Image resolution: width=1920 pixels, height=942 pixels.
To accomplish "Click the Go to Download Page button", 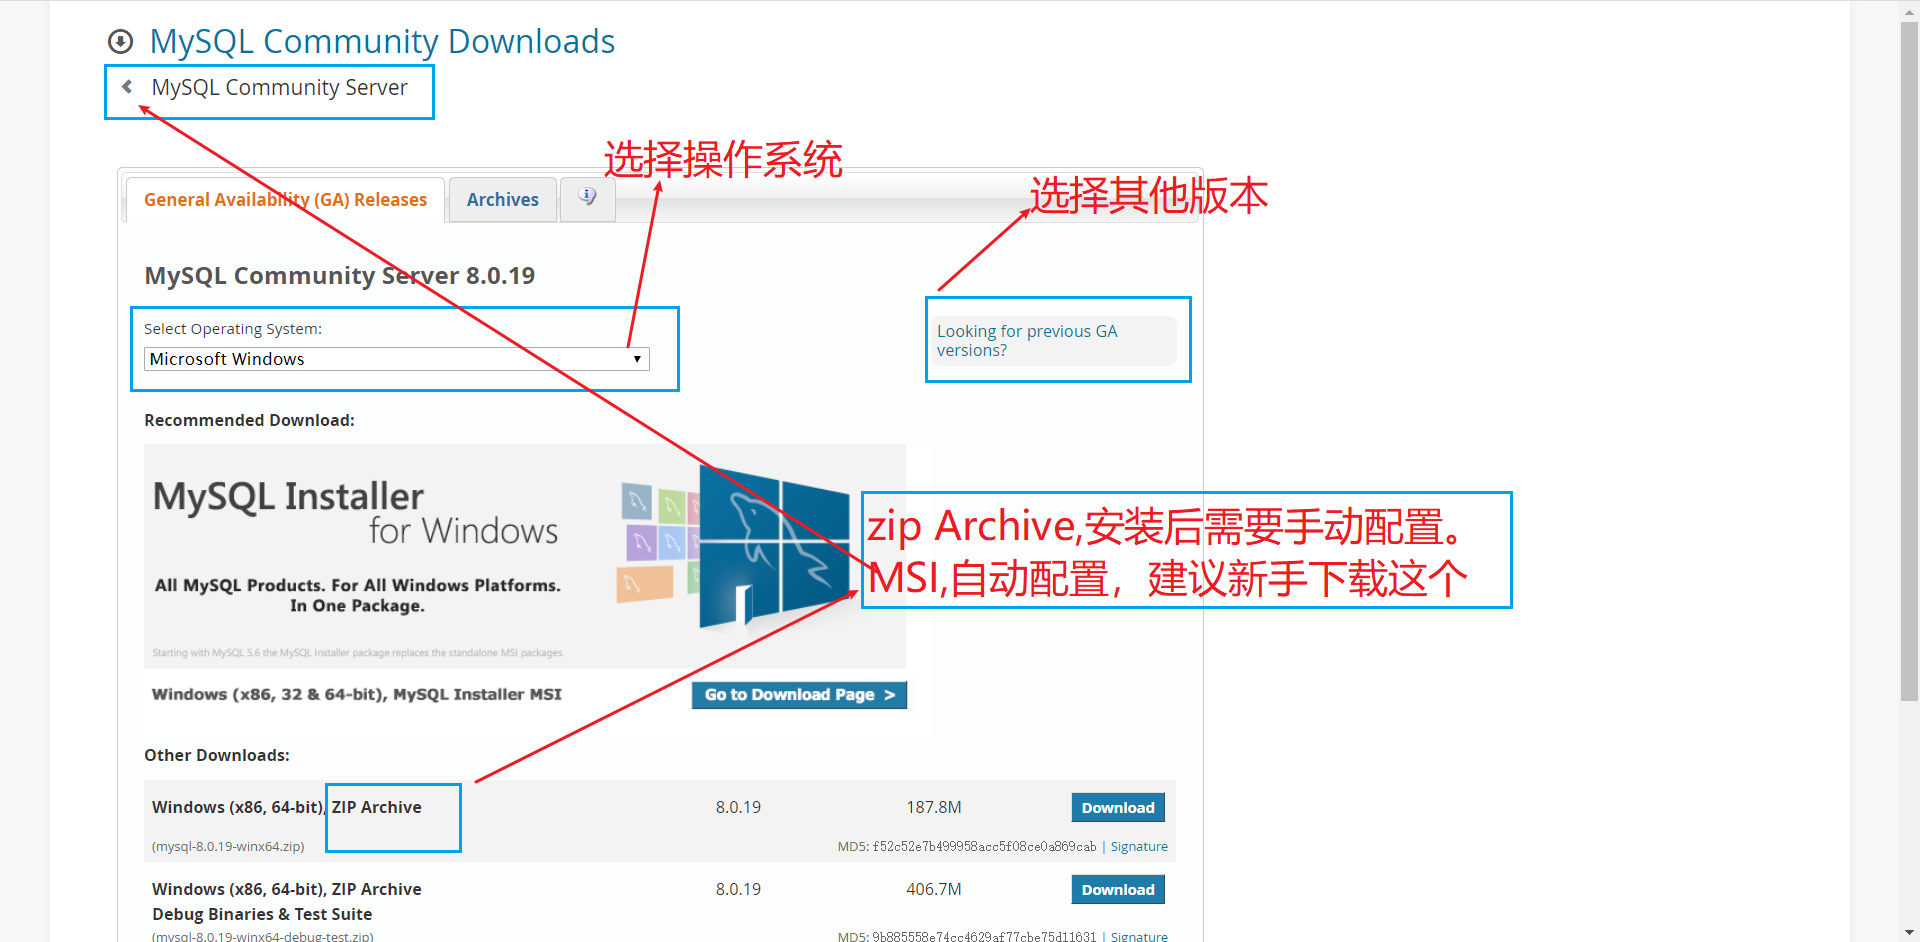I will point(799,695).
